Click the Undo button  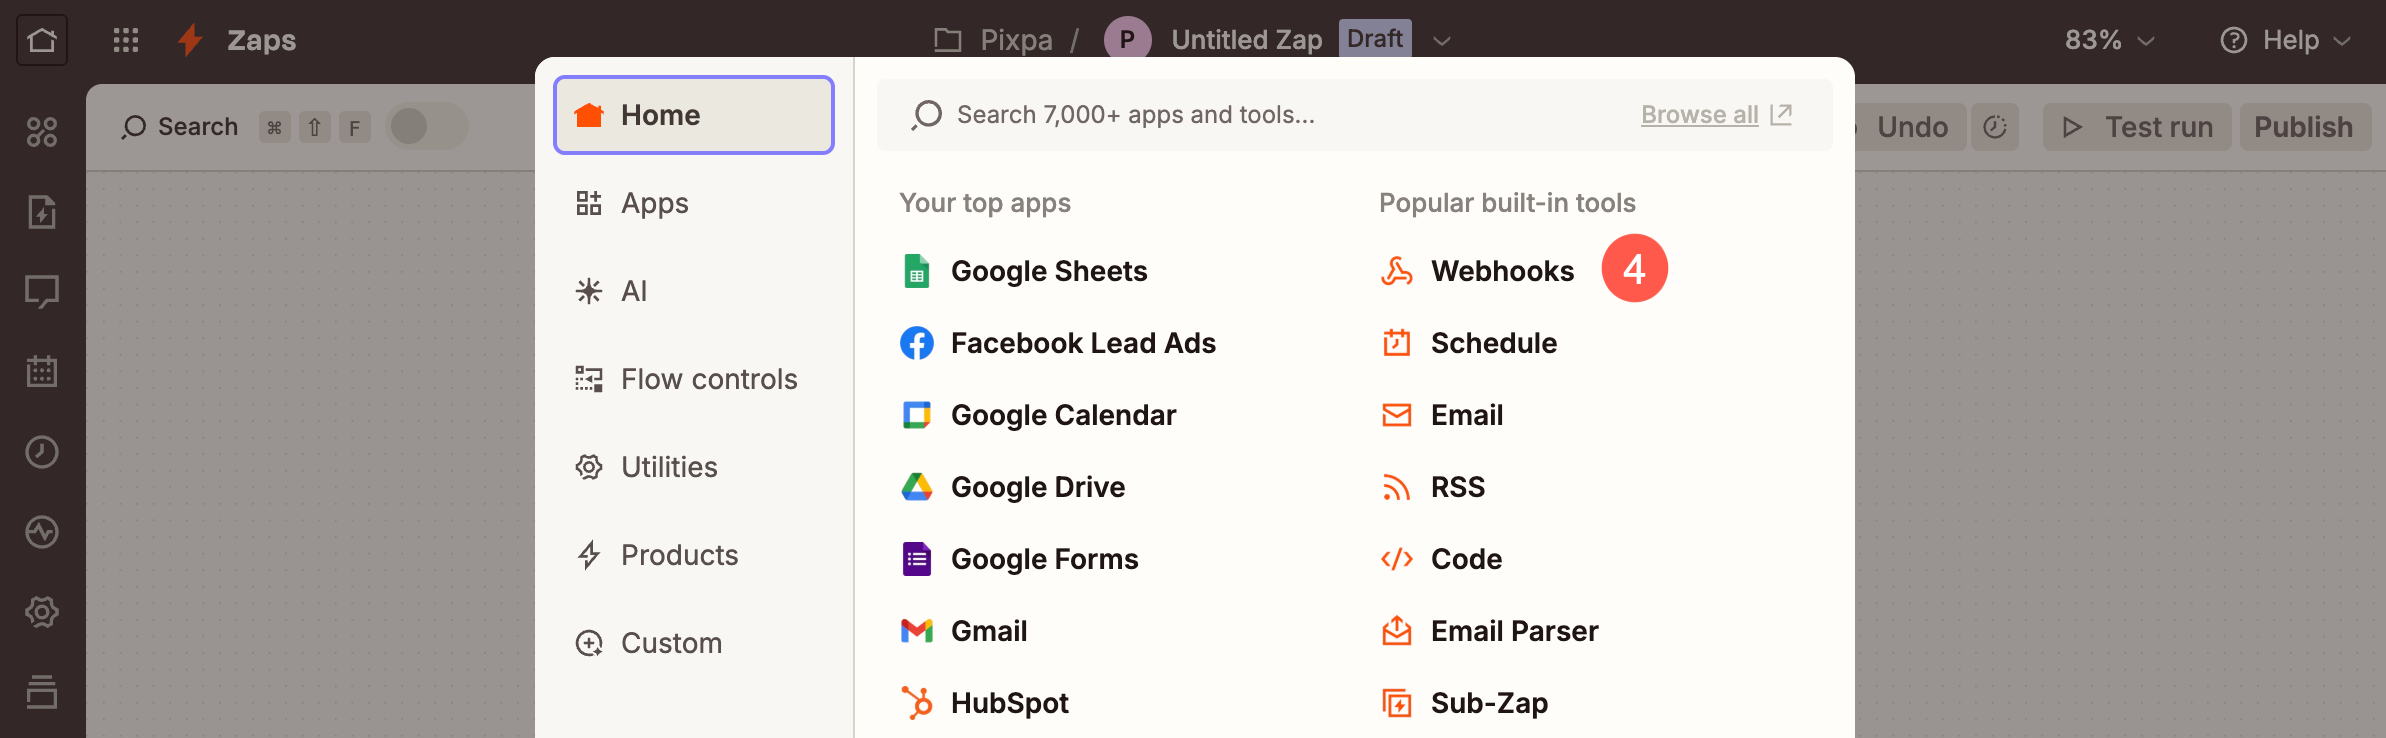[1910, 127]
